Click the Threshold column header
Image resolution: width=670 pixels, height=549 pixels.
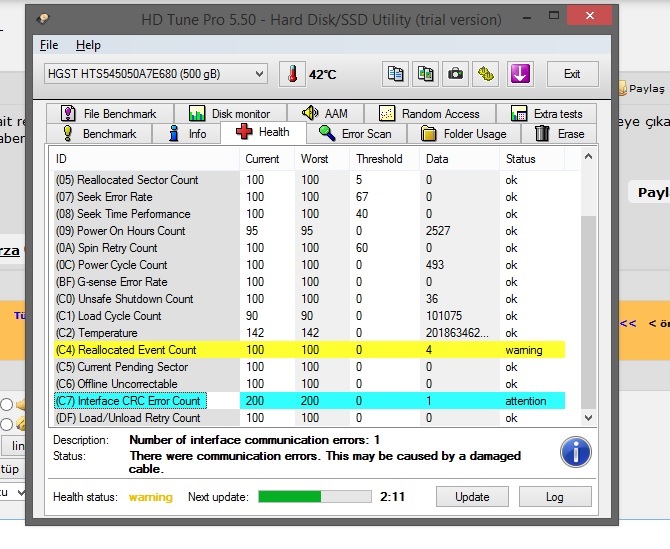click(385, 159)
